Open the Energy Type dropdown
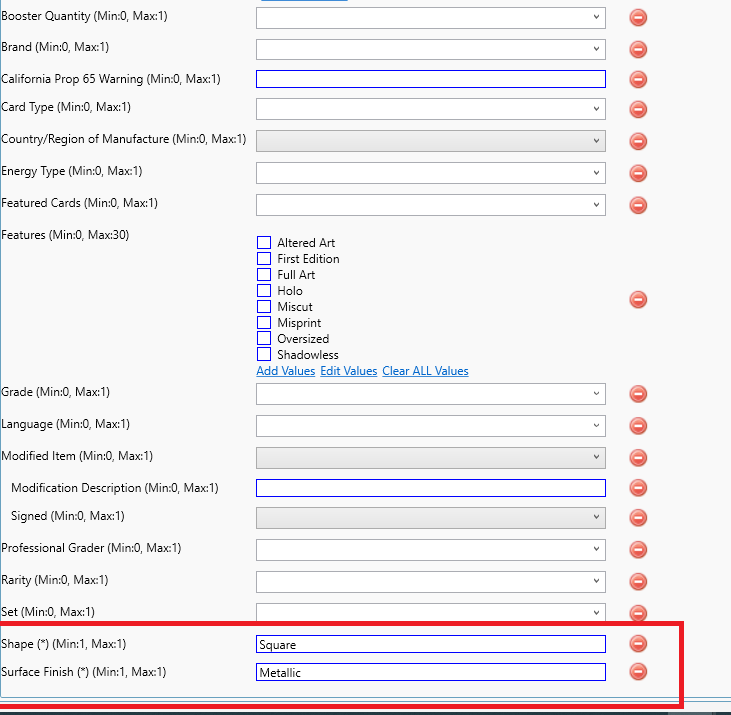Screen dimensions: 731x715 431,173
